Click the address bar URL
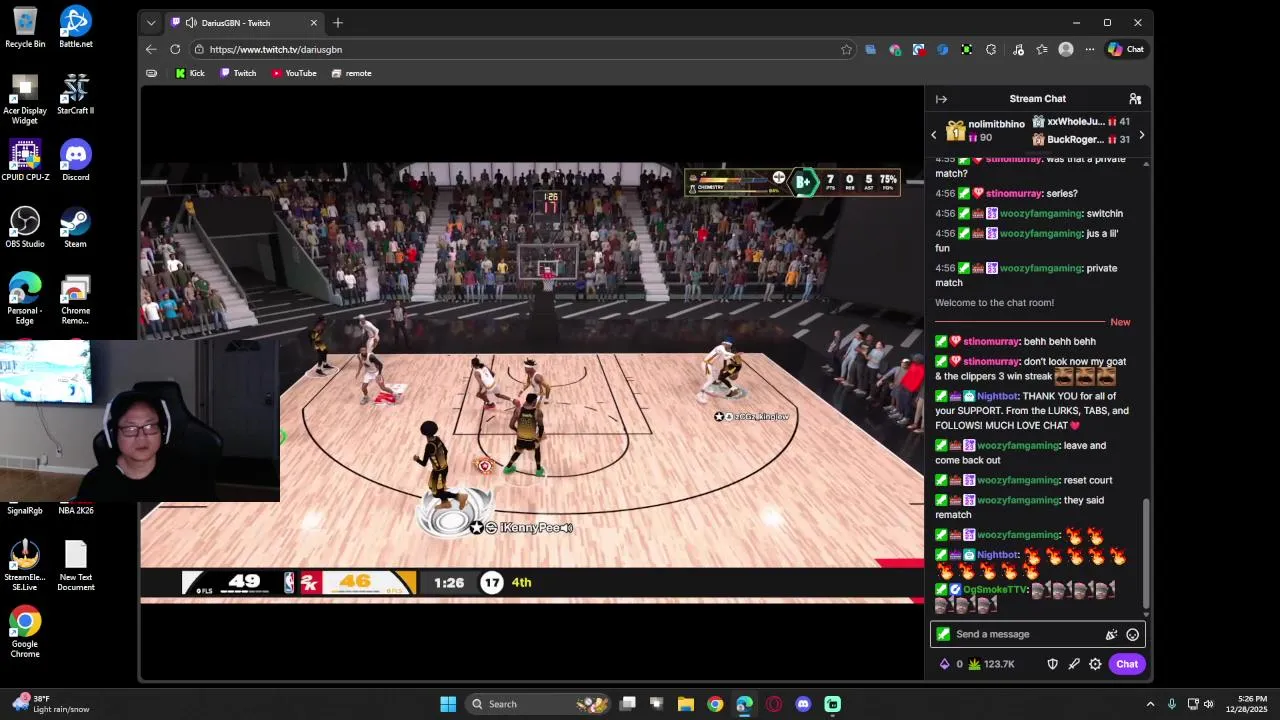The image size is (1280, 720). tap(276, 49)
